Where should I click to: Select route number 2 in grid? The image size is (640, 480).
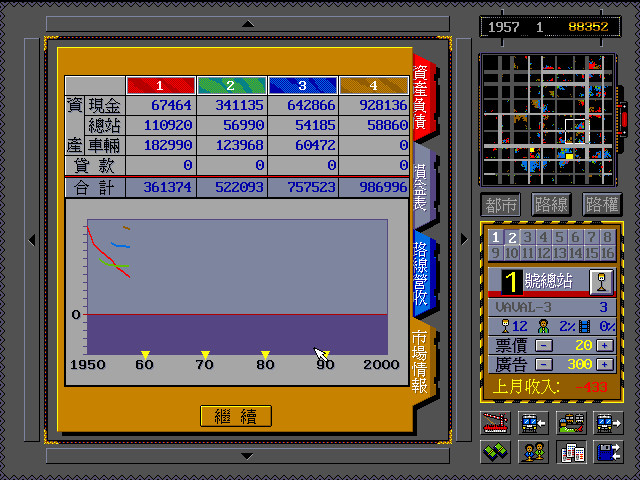click(511, 237)
